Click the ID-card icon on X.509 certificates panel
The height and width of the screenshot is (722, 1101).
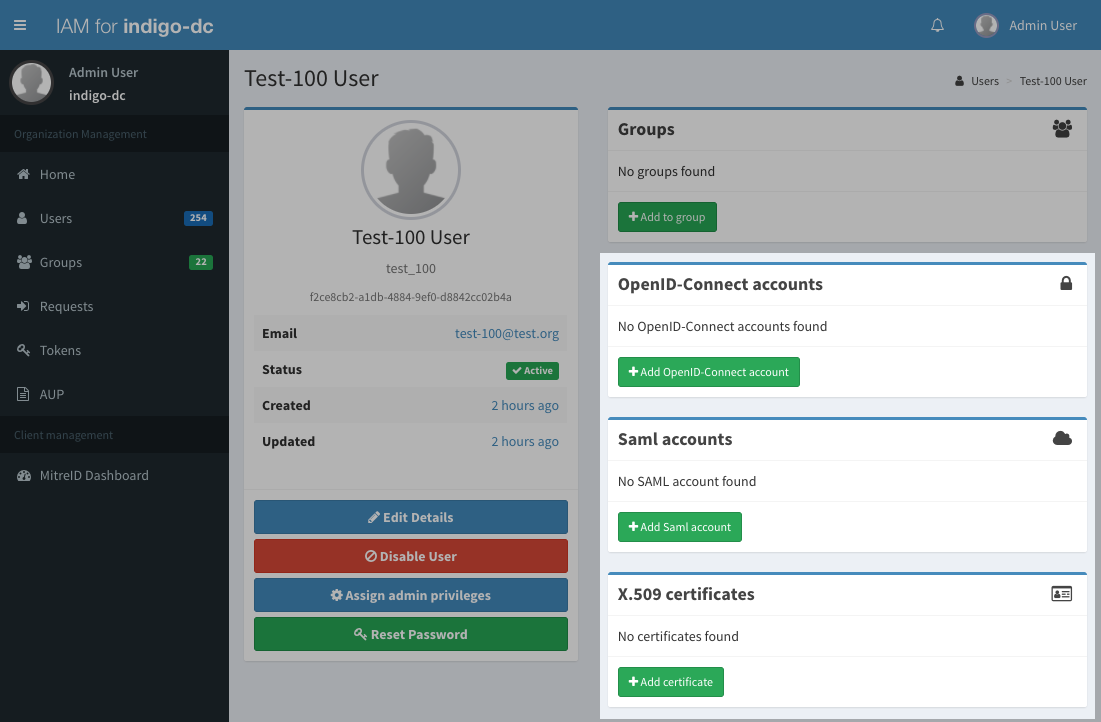click(1061, 593)
